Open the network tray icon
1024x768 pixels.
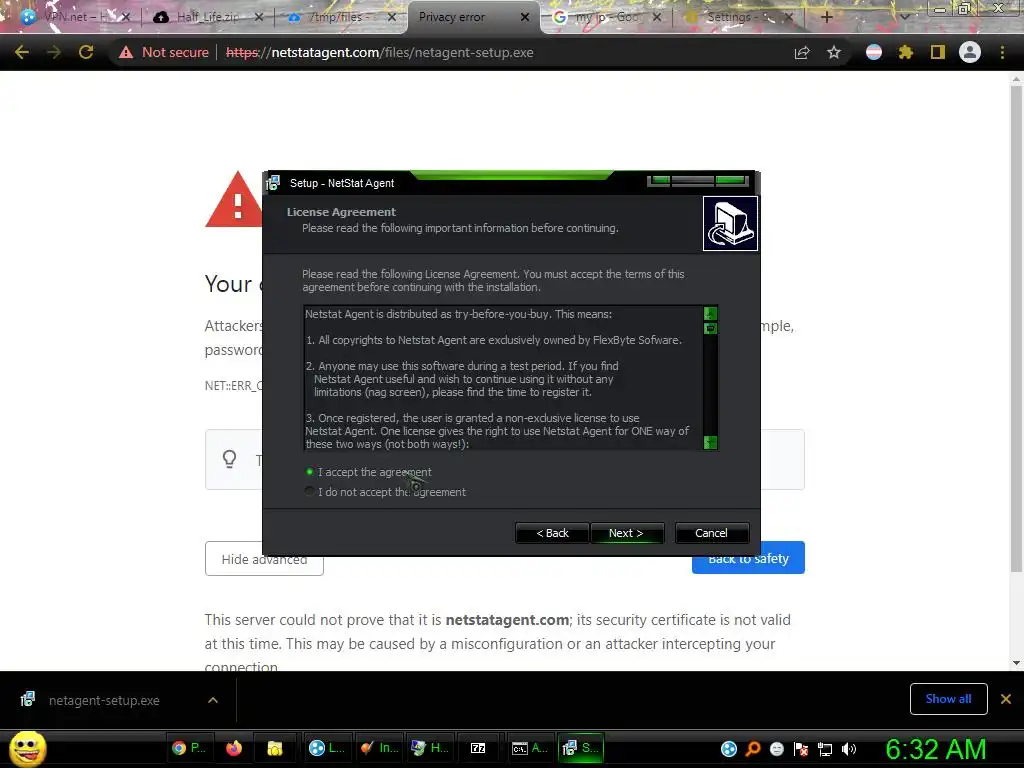pos(825,749)
